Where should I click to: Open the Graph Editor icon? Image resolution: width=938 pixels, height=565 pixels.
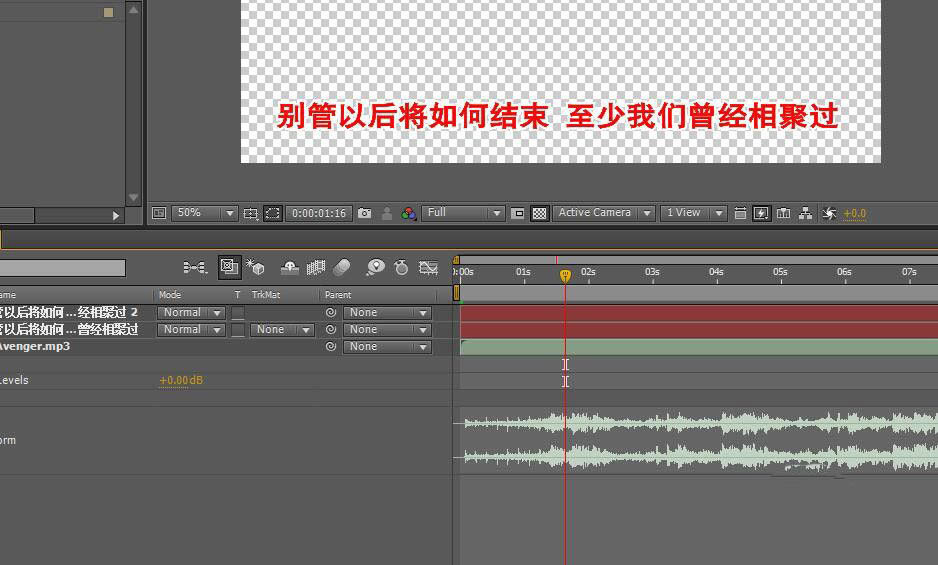[x=428, y=267]
